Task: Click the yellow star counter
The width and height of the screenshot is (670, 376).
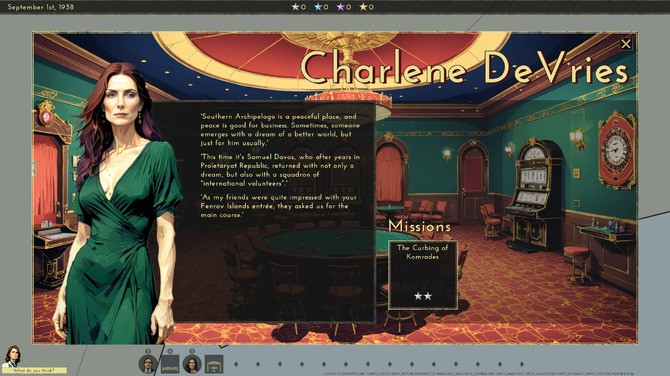Action: [367, 7]
